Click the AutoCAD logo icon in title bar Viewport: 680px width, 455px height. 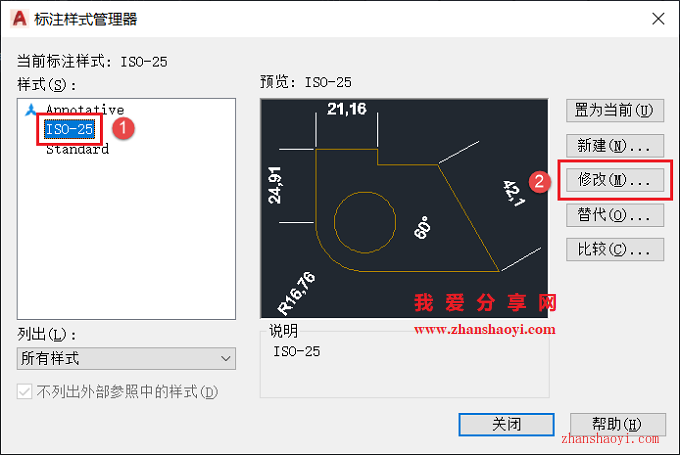tap(20, 18)
